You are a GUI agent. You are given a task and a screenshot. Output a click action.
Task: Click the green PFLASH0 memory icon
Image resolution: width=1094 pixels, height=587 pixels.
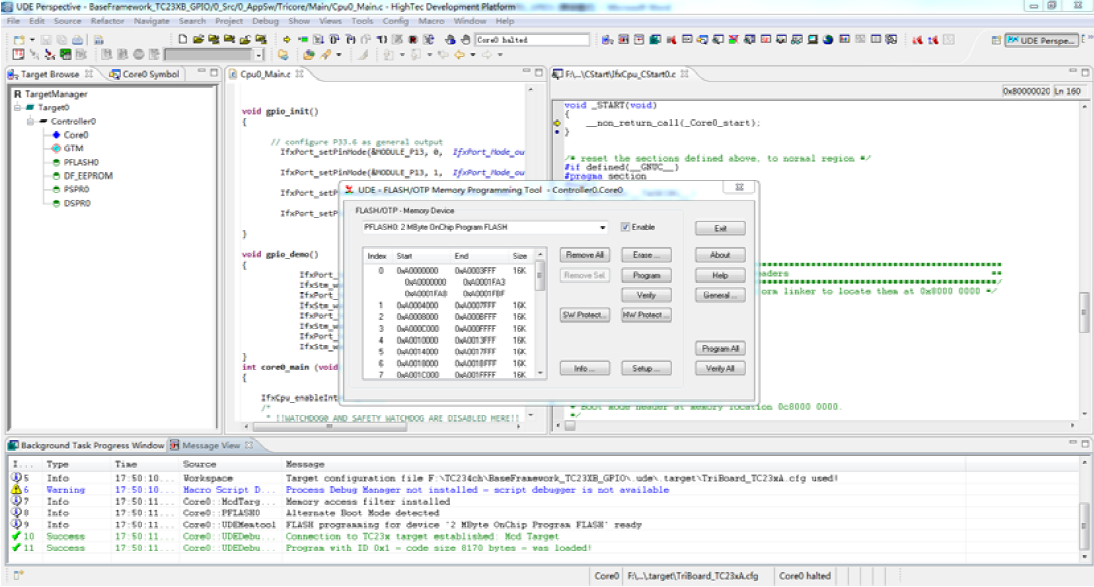(56, 162)
